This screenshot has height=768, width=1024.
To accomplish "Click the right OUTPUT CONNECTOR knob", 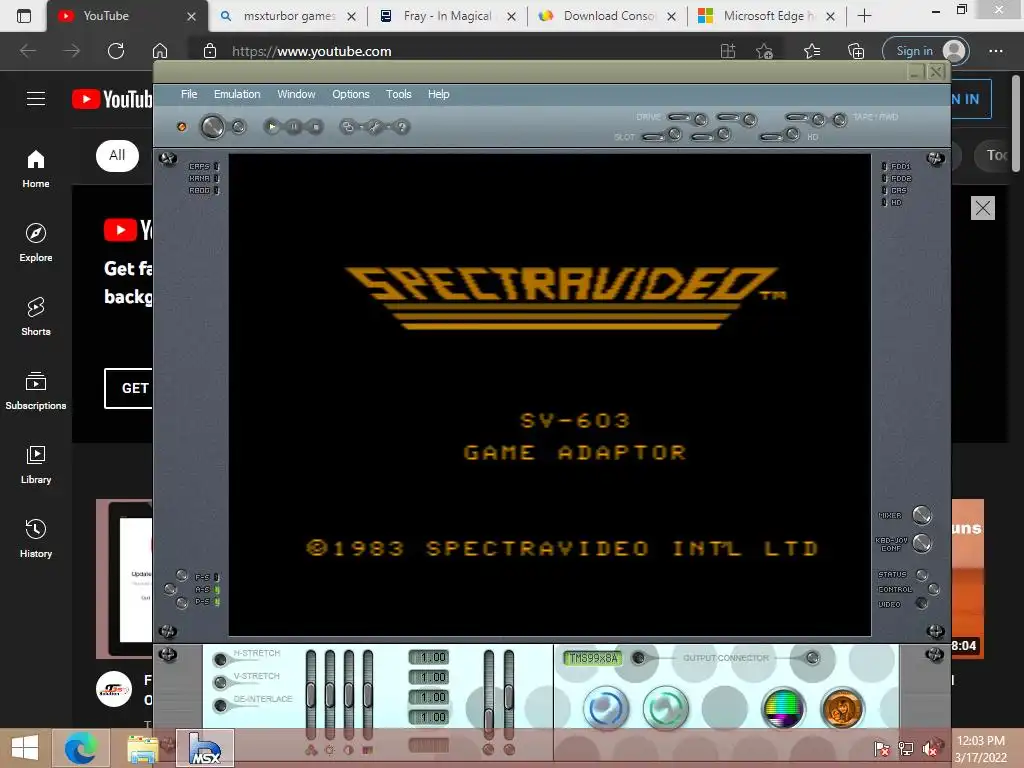I will point(812,658).
